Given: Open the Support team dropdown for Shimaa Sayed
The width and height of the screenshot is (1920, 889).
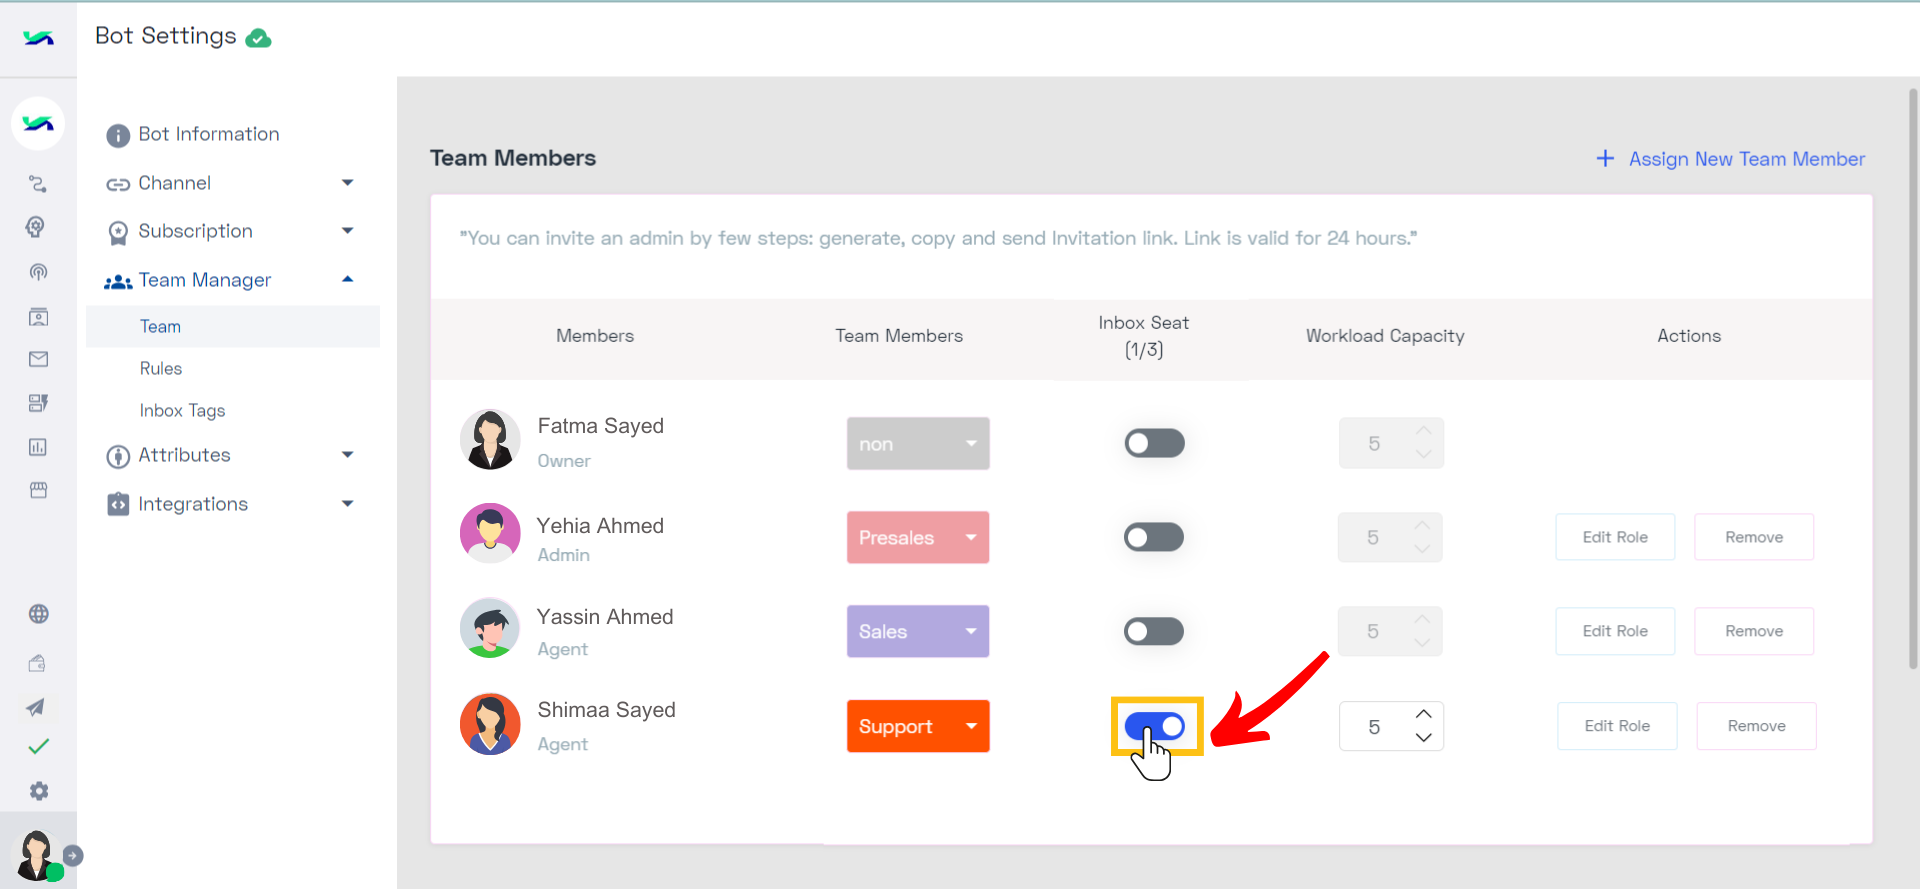Looking at the screenshot, I should (918, 726).
